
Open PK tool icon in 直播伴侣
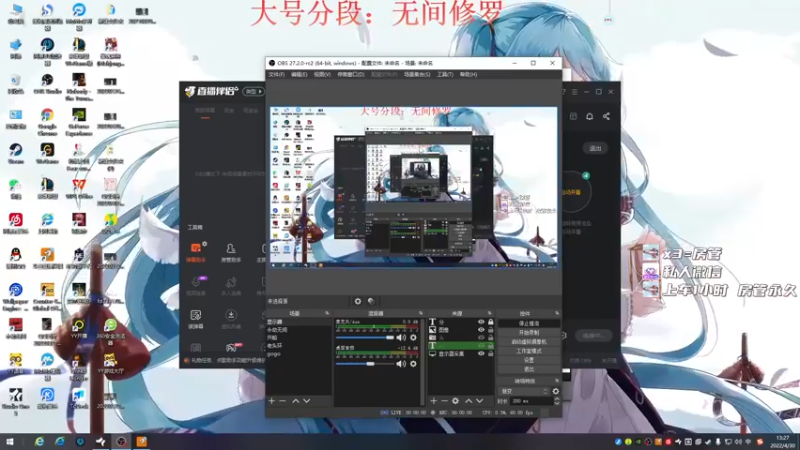[x=231, y=348]
